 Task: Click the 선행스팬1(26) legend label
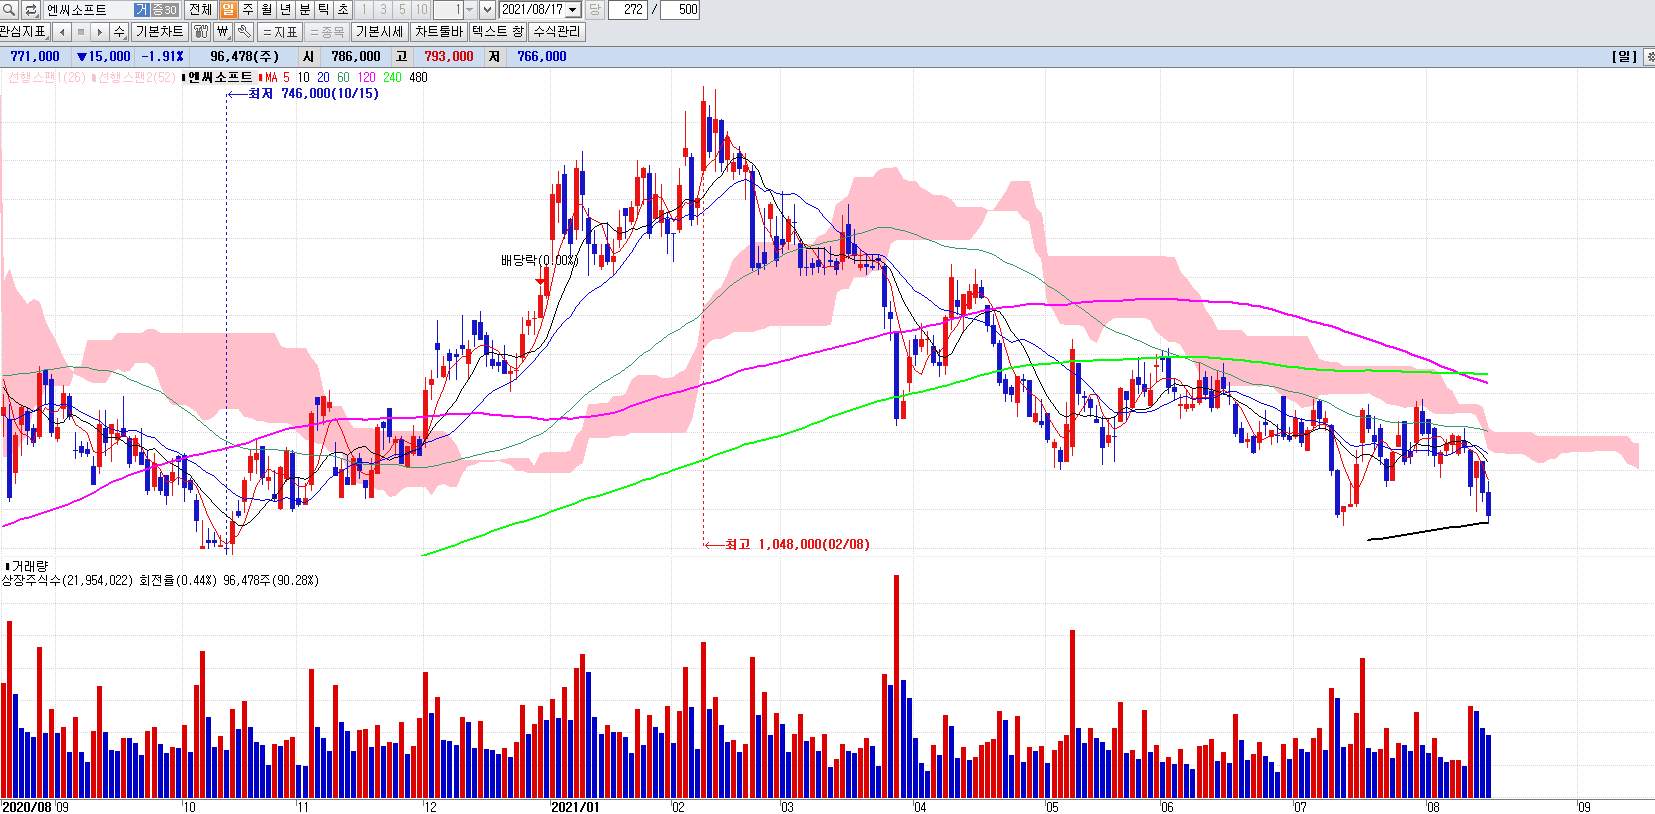click(46, 77)
